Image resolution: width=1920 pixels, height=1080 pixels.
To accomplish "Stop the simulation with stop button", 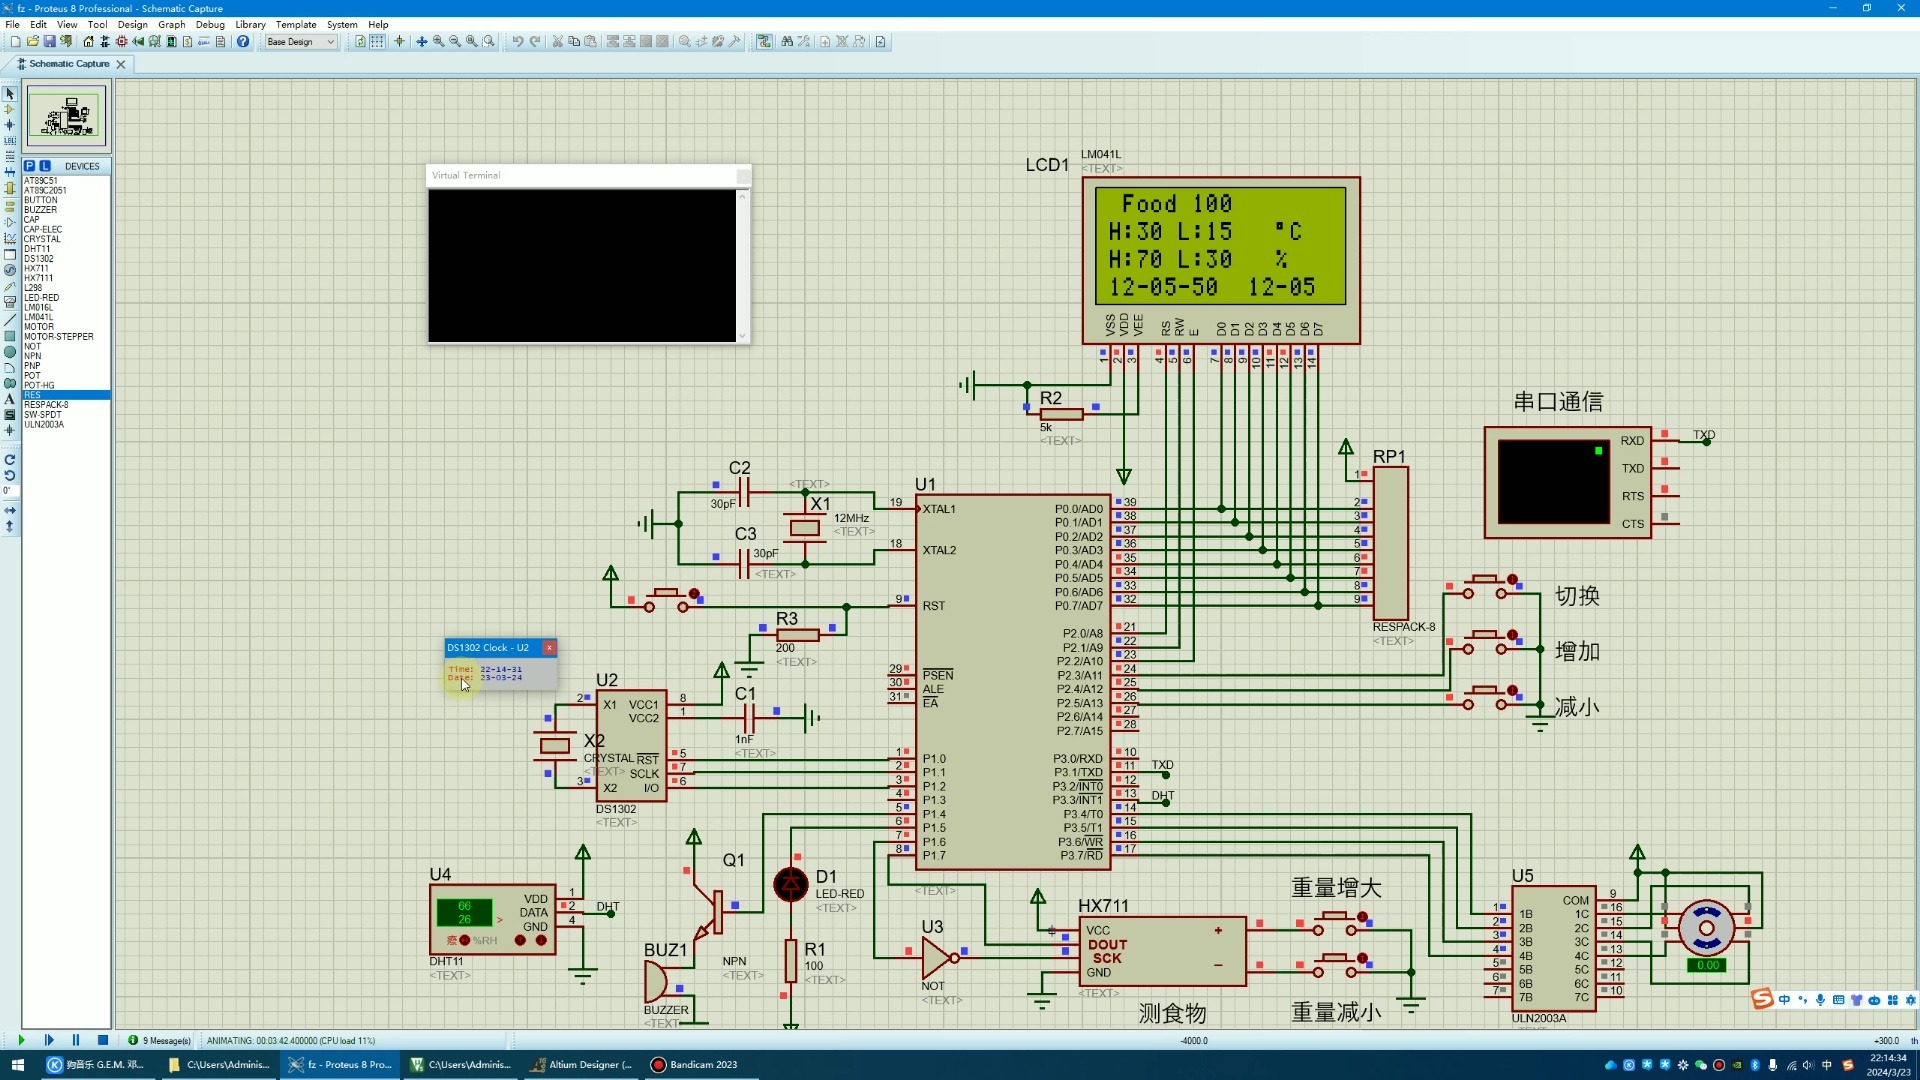I will (103, 1040).
